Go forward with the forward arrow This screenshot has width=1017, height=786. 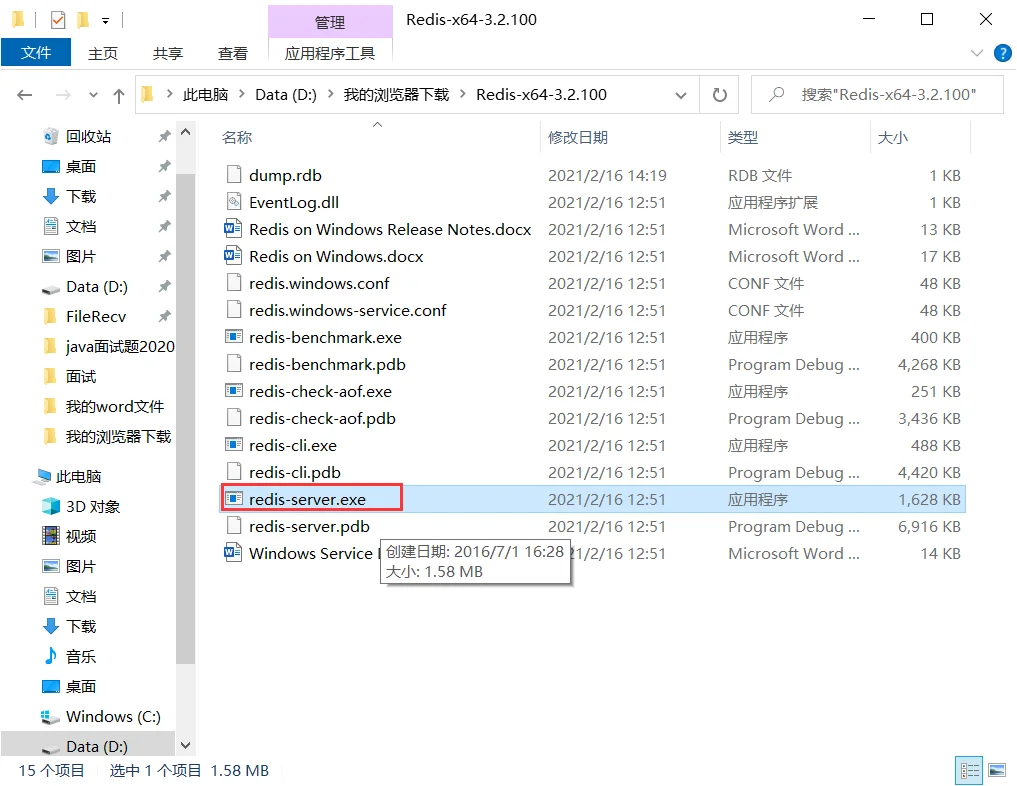coord(63,95)
